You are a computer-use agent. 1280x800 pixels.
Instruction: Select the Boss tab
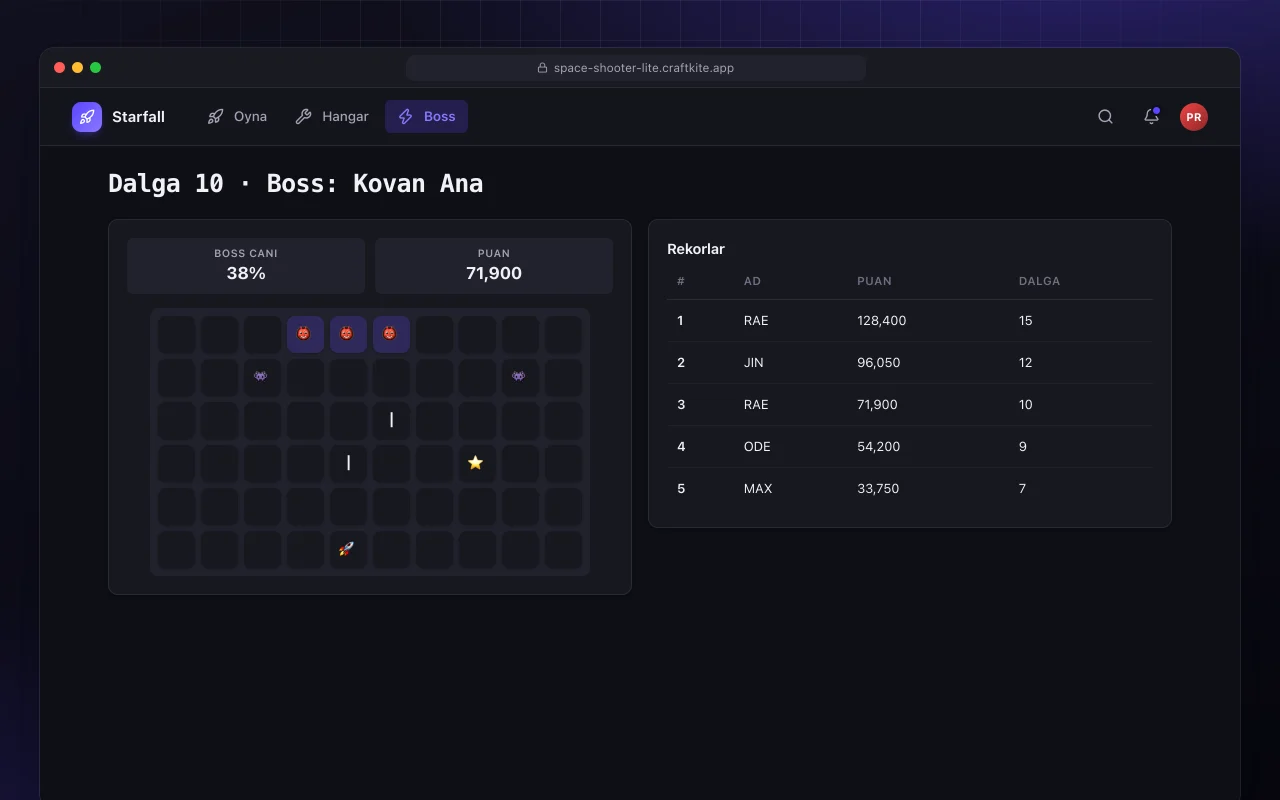click(427, 117)
